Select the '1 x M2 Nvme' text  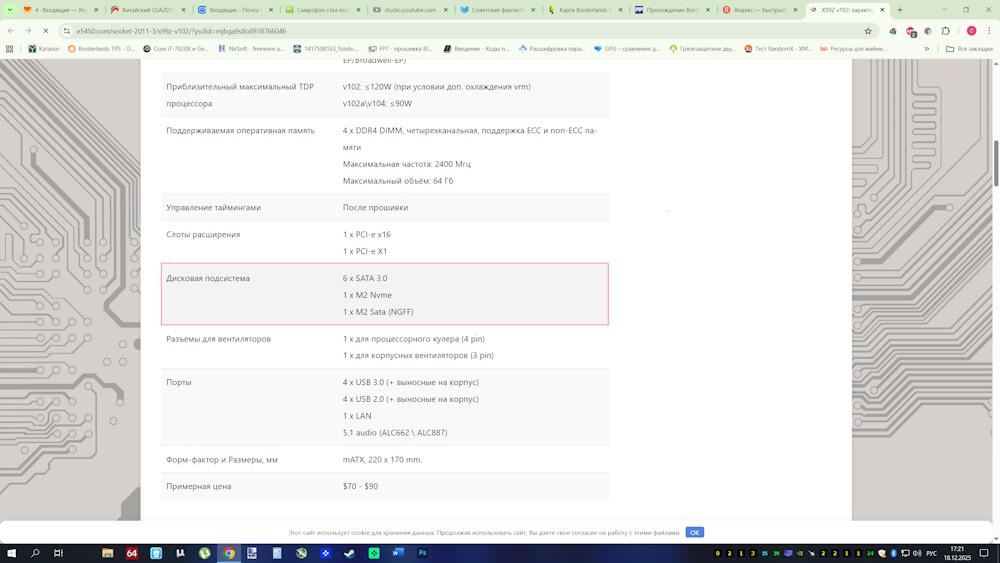point(367,295)
